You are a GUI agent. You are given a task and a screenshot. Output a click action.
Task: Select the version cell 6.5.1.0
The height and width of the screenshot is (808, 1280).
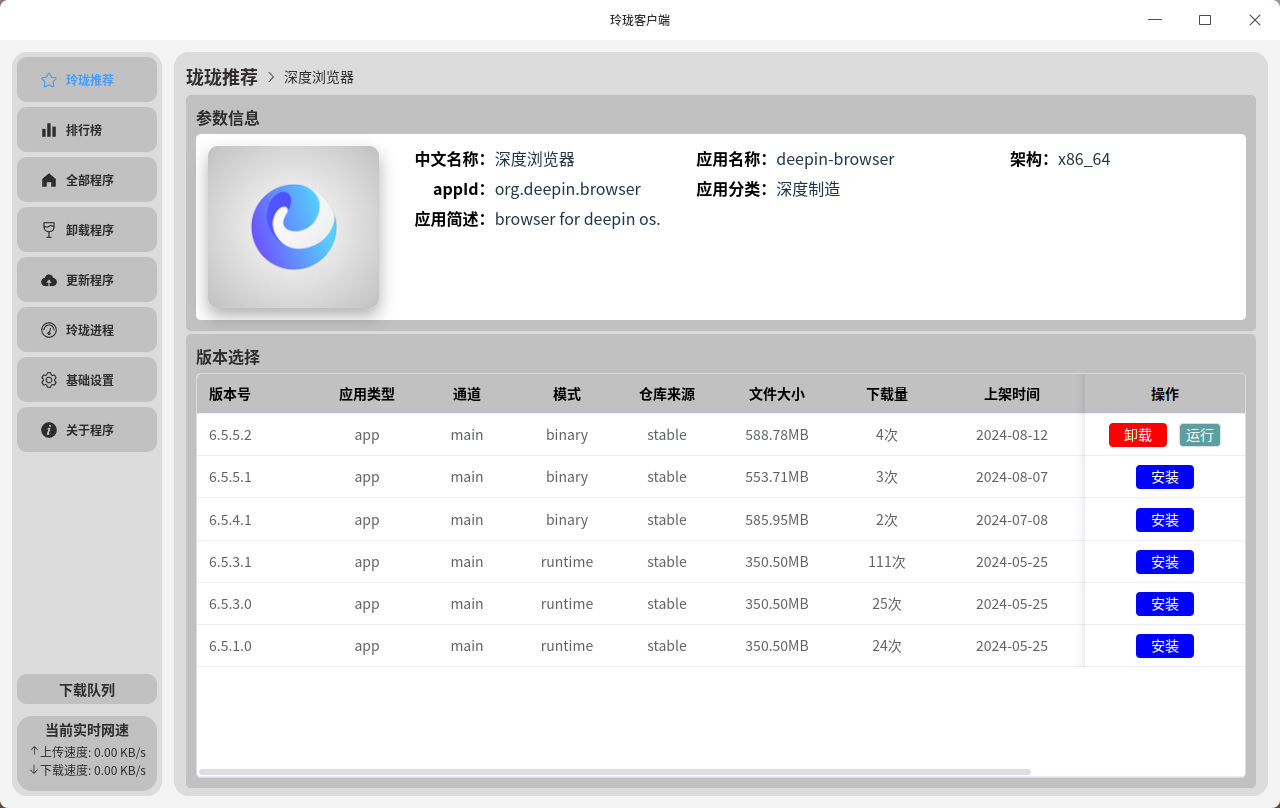coord(230,646)
